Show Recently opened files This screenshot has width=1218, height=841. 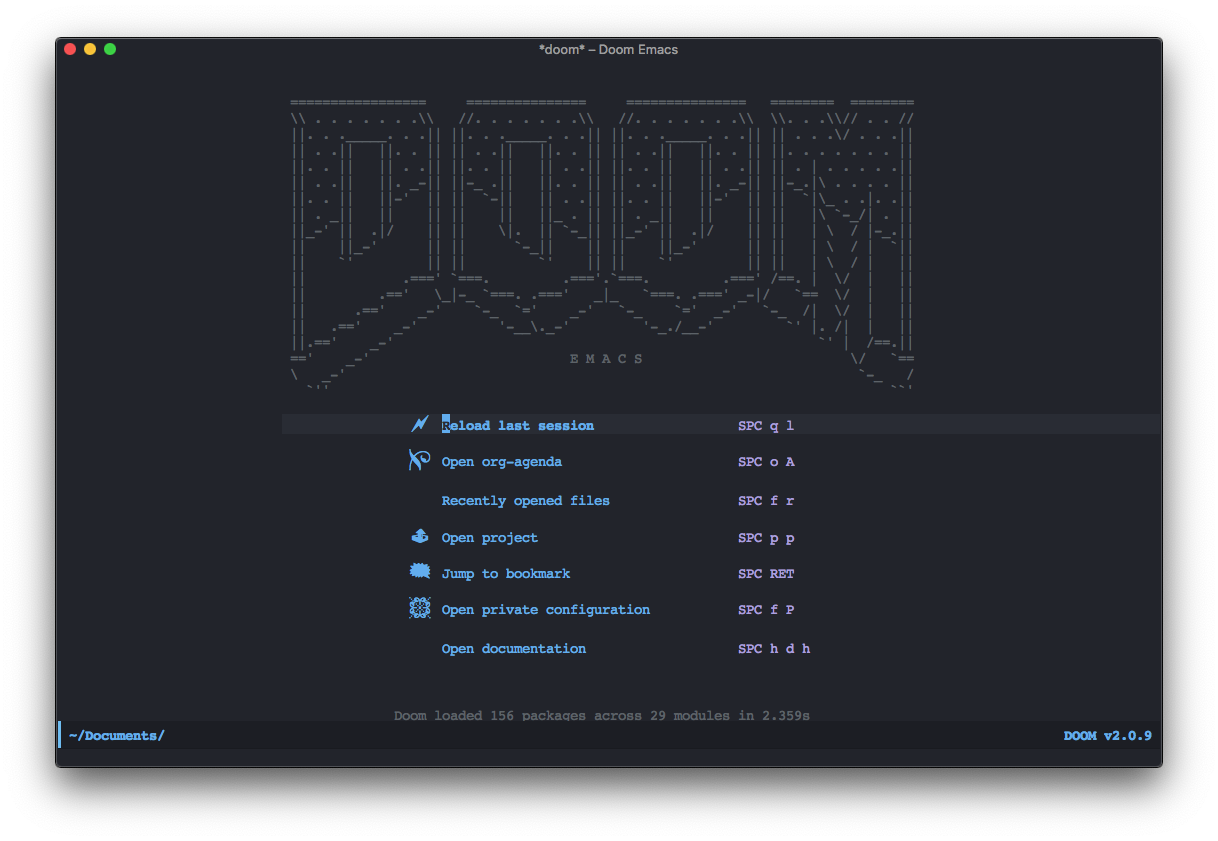tap(525, 501)
